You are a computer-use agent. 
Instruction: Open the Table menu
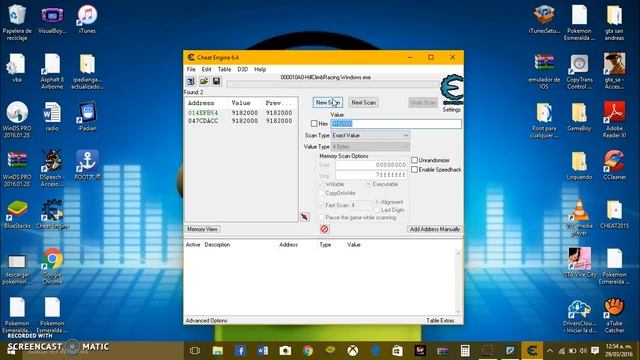[224, 69]
